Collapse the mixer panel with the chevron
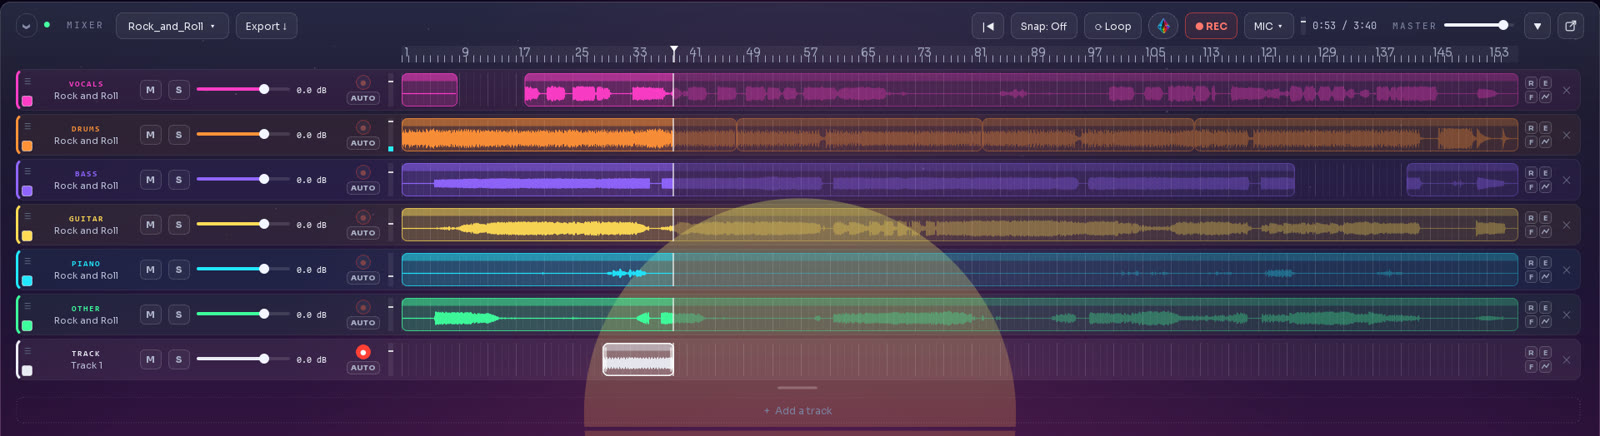This screenshot has width=1600, height=436. coord(26,26)
